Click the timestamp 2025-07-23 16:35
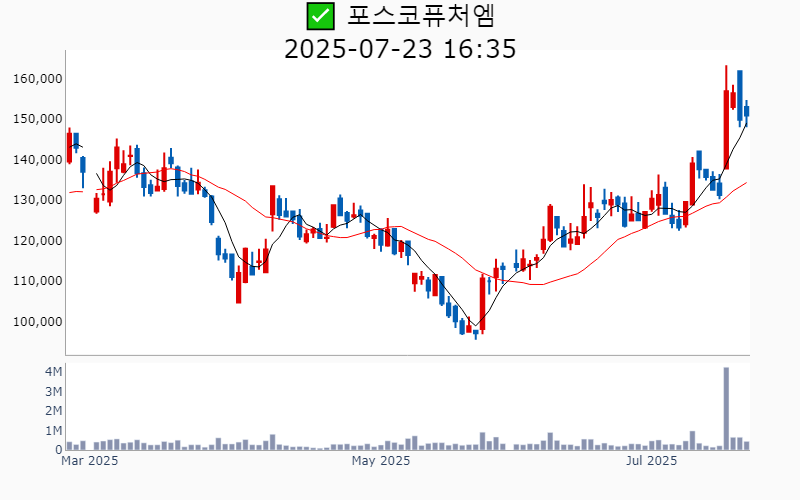This screenshot has height=500, width=800. click(400, 49)
